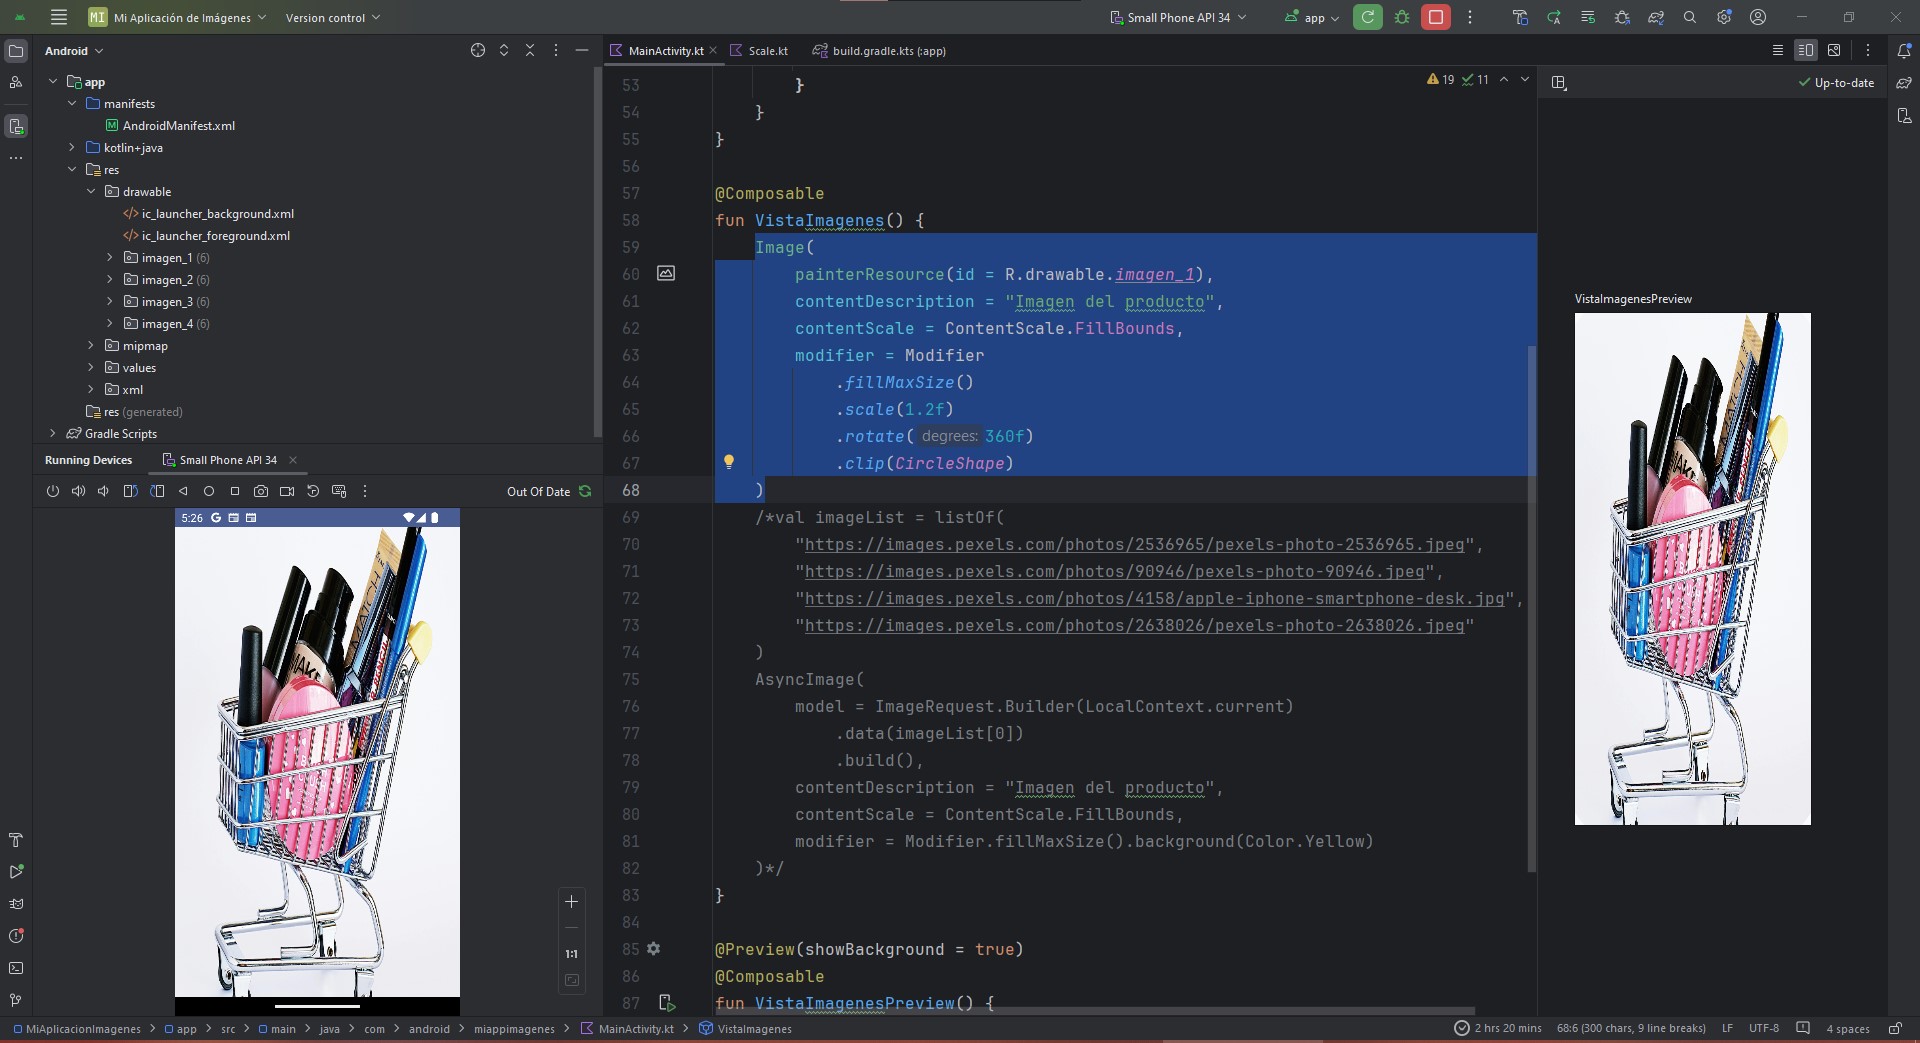Screen dimensions: 1920x1043
Task: Click the VistaImagenesPreview image preview
Action: click(1692, 568)
